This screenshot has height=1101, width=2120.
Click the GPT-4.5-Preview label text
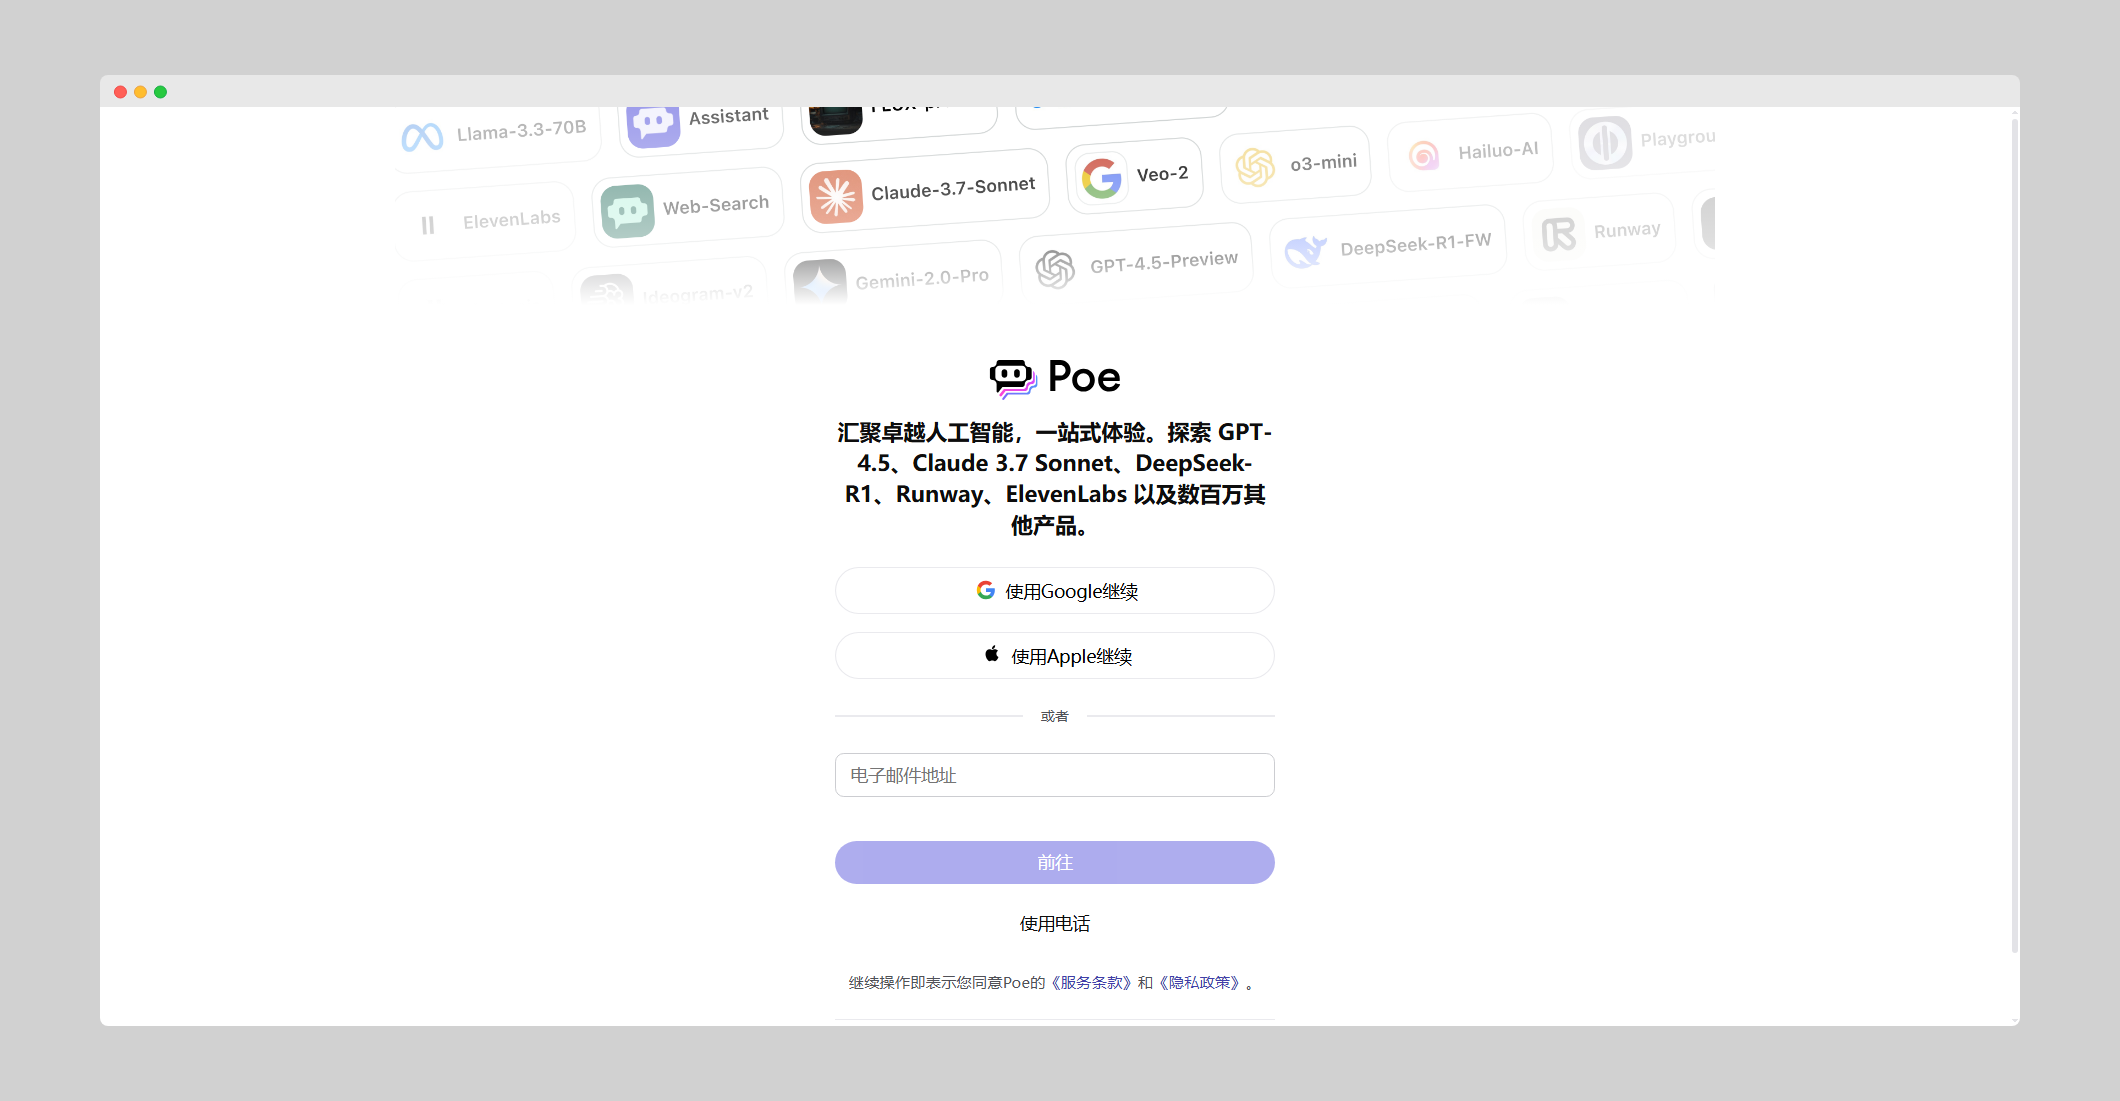1164,262
